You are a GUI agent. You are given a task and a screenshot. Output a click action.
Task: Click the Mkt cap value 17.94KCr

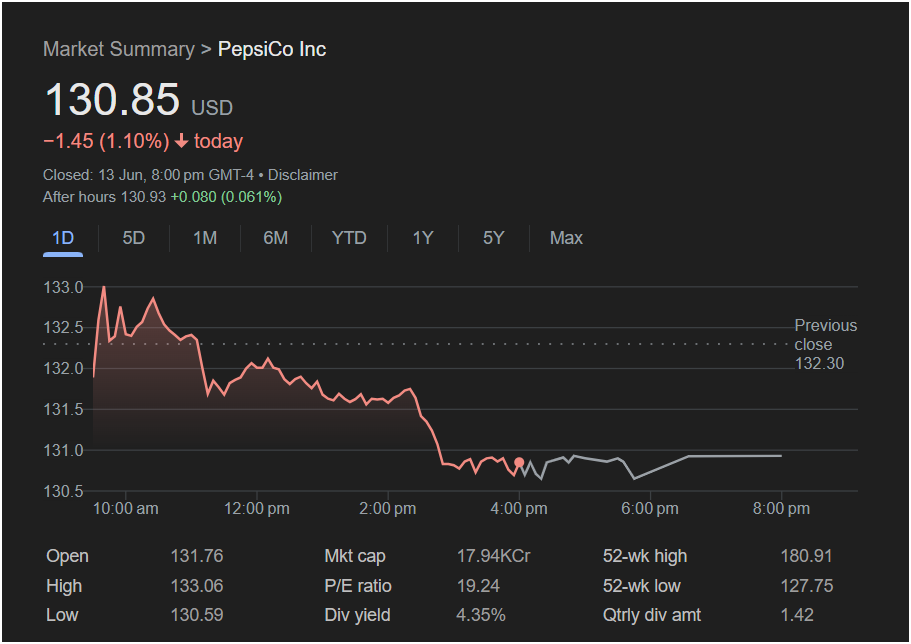[x=493, y=556]
